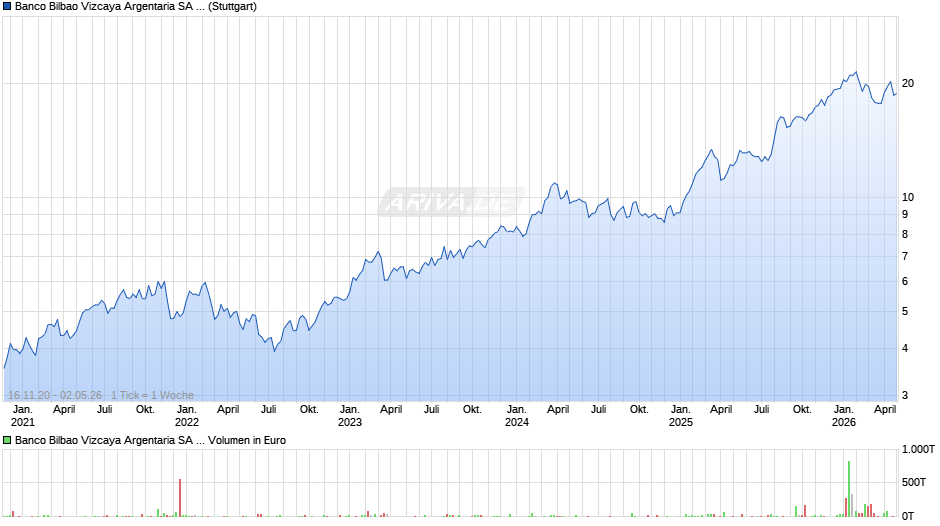The height and width of the screenshot is (526, 940).
Task: Click the blue legend square beside Banco Bilbao title
Action: click(x=7, y=7)
